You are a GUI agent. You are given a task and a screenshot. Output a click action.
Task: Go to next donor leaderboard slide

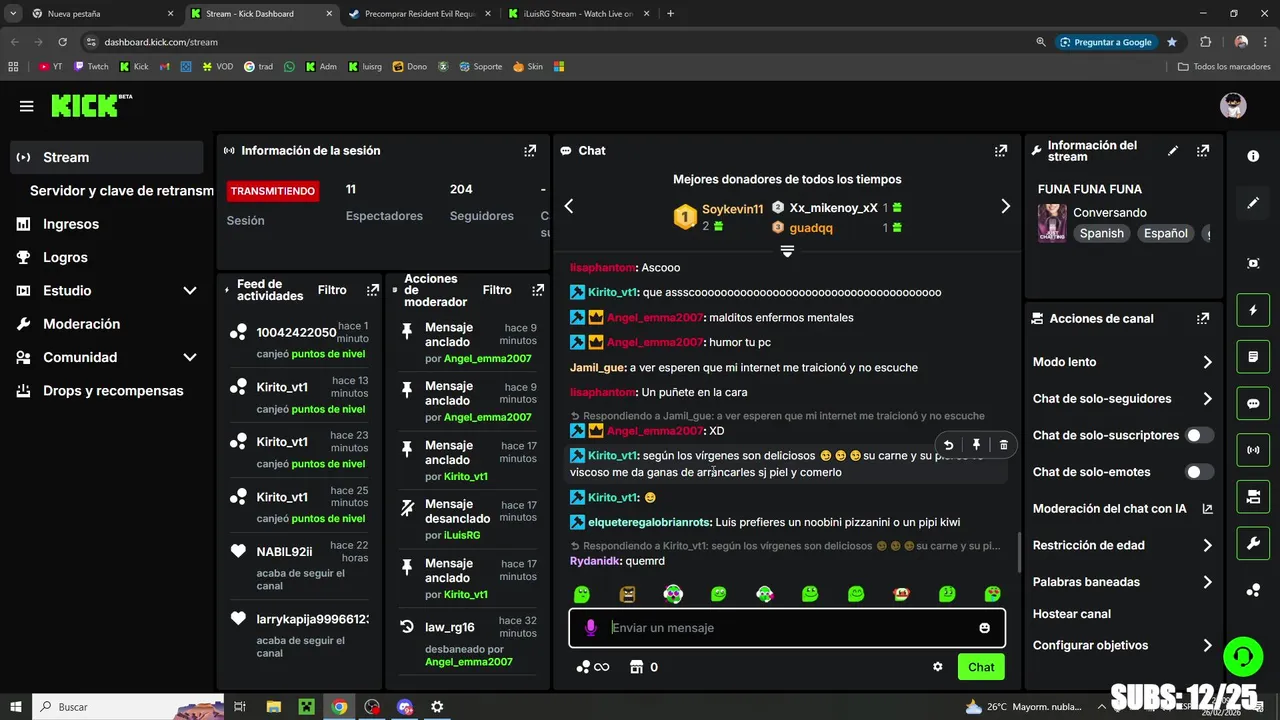(x=1006, y=206)
